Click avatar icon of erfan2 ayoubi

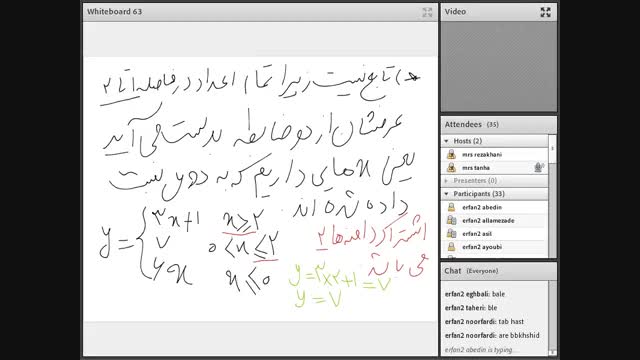click(451, 247)
